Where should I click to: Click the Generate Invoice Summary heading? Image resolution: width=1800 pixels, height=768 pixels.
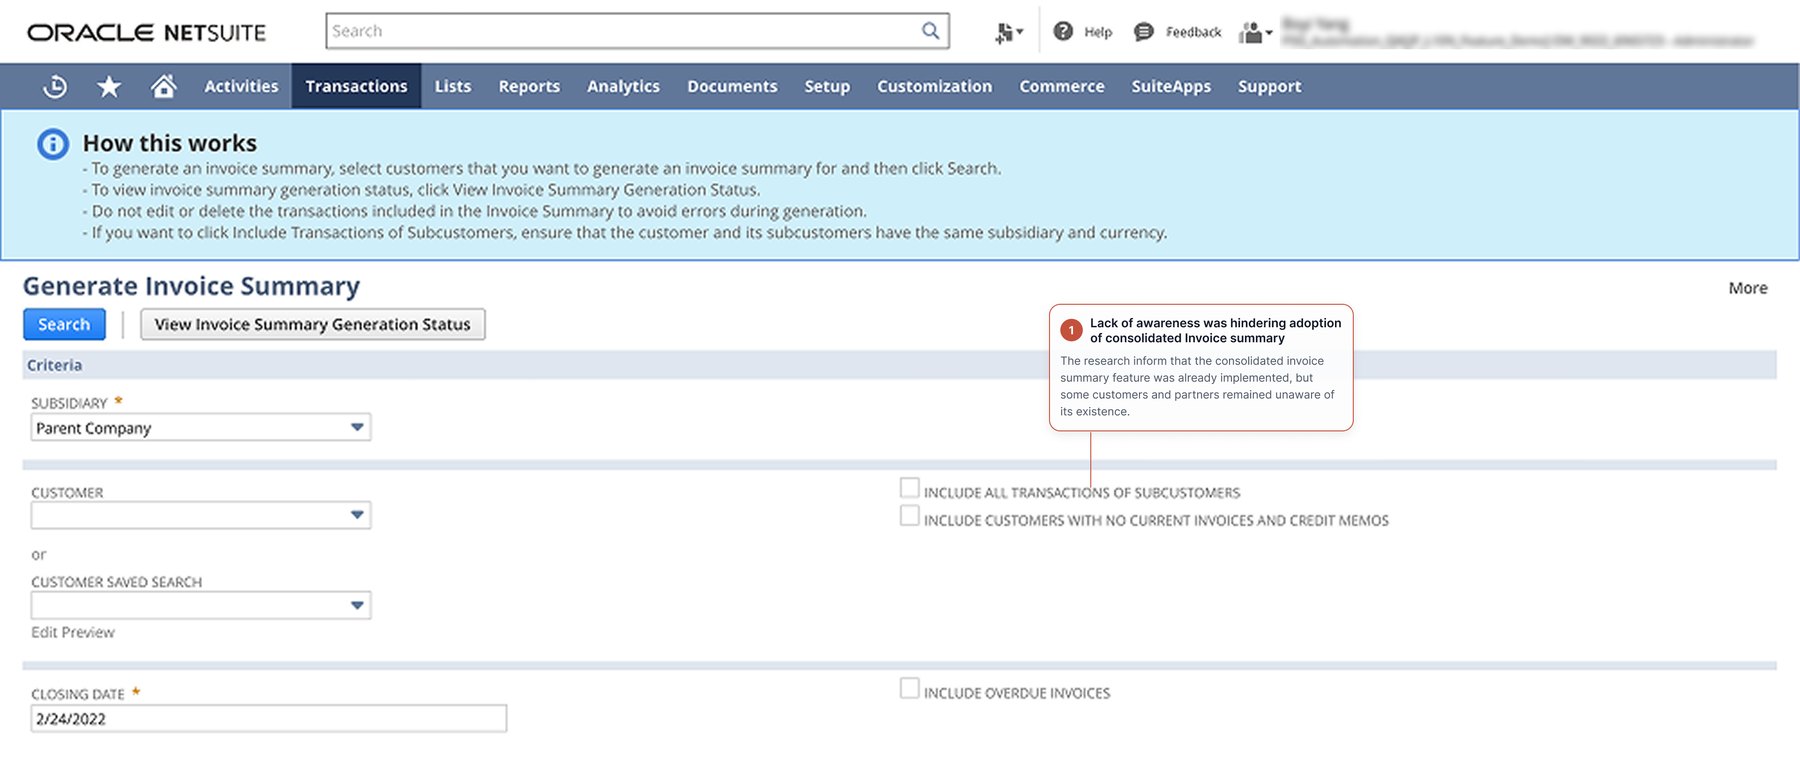(191, 286)
